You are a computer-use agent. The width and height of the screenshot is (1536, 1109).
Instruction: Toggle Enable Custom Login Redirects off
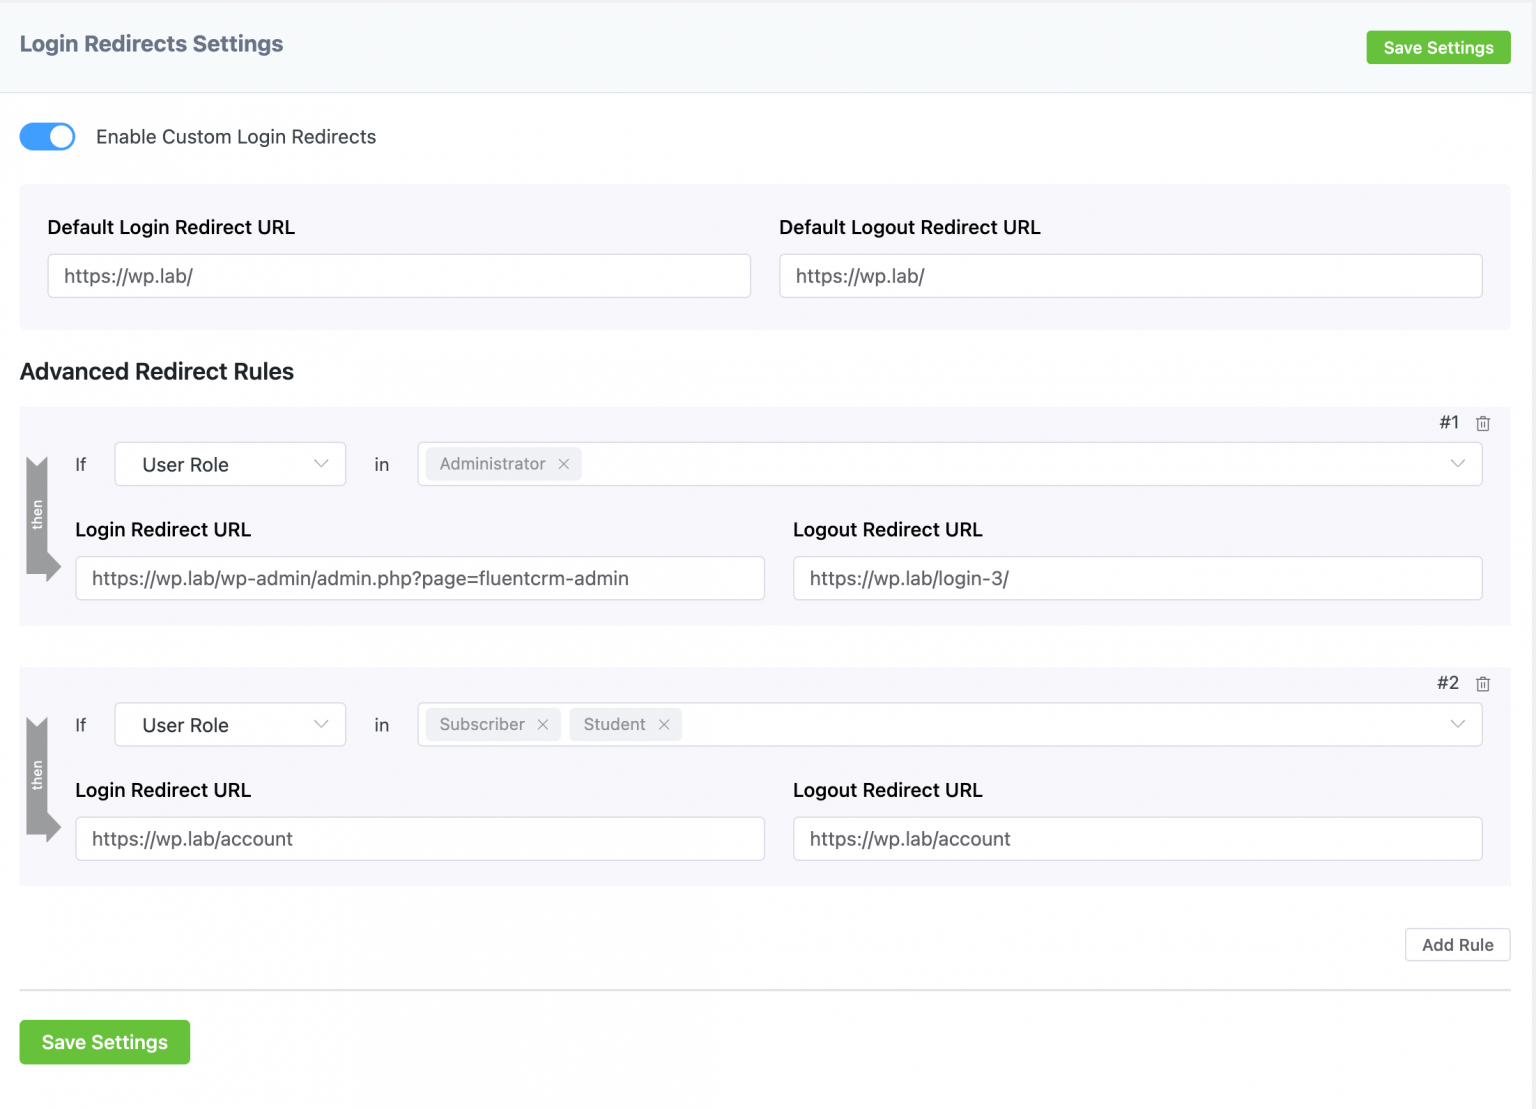pyautogui.click(x=47, y=136)
